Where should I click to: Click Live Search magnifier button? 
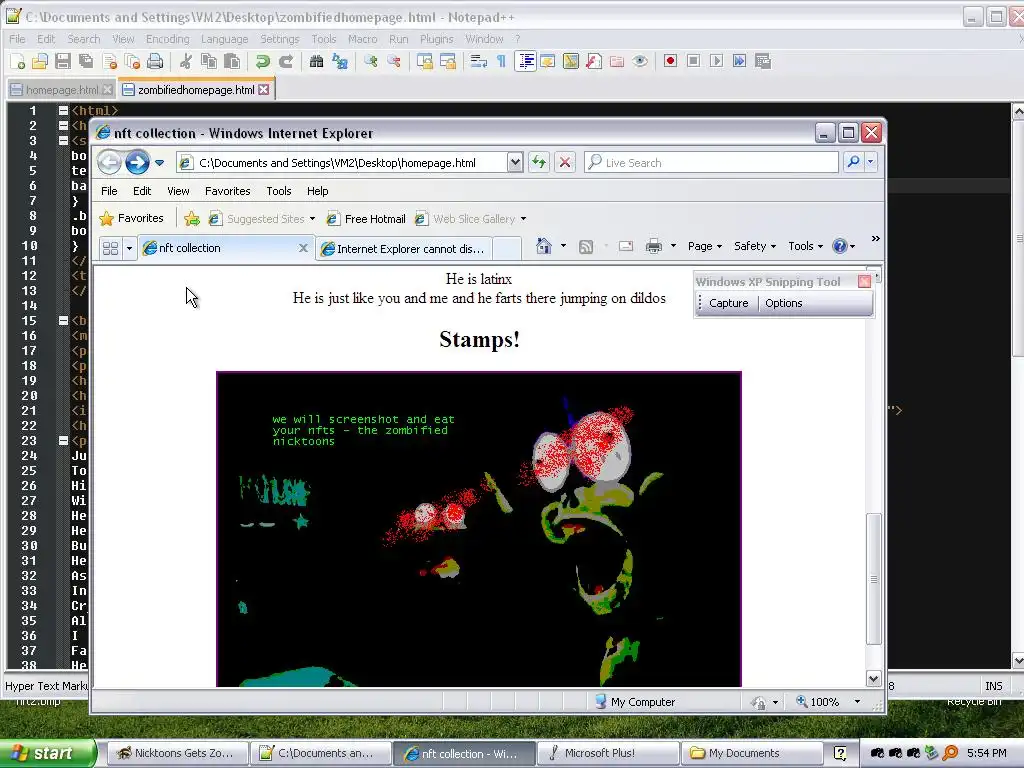tap(853, 162)
